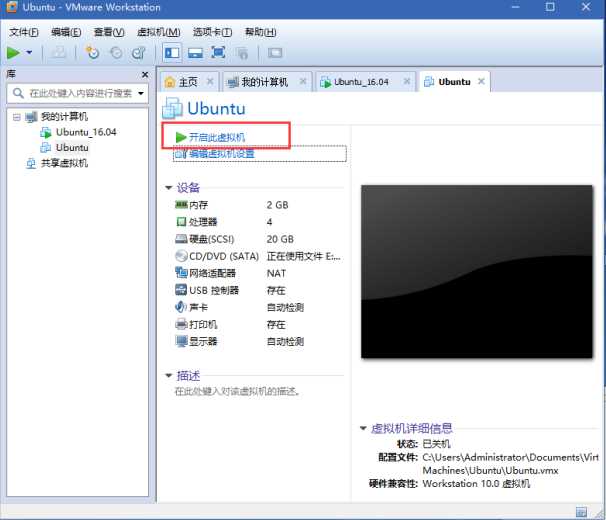
Task: Maximize the VMware Workstation window
Action: click(x=550, y=7)
